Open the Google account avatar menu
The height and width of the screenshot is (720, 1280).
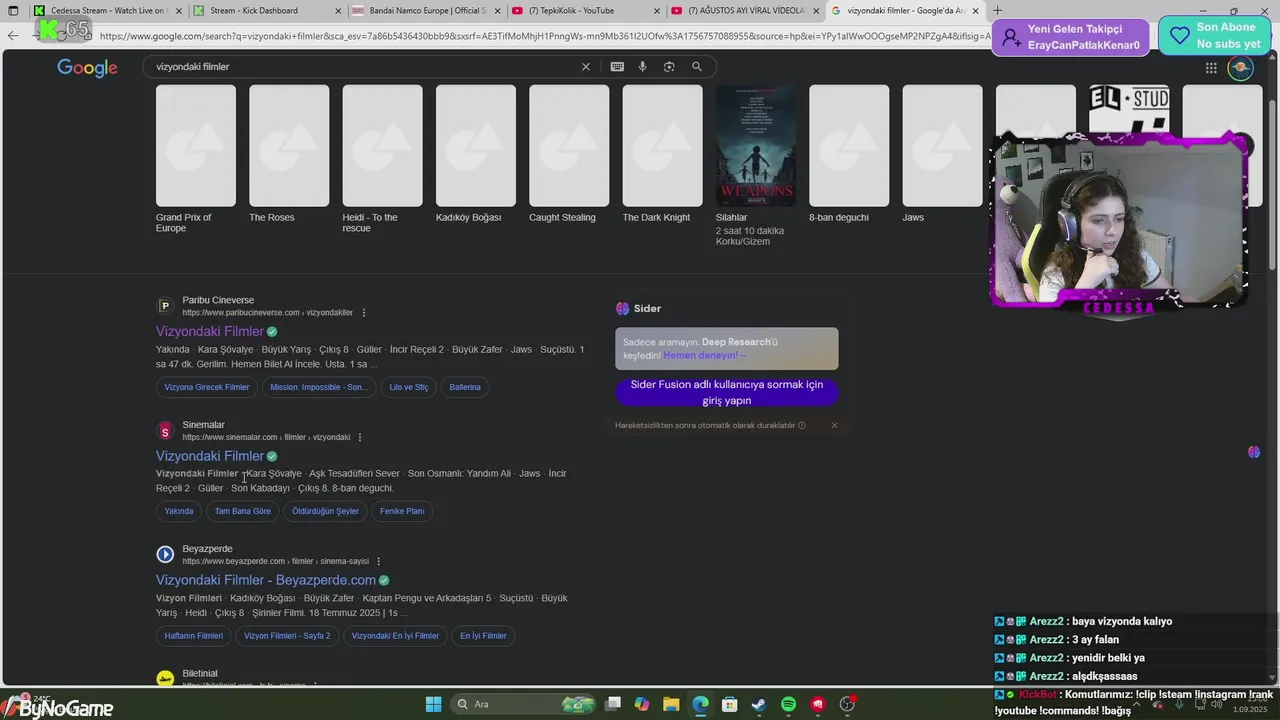(1240, 68)
